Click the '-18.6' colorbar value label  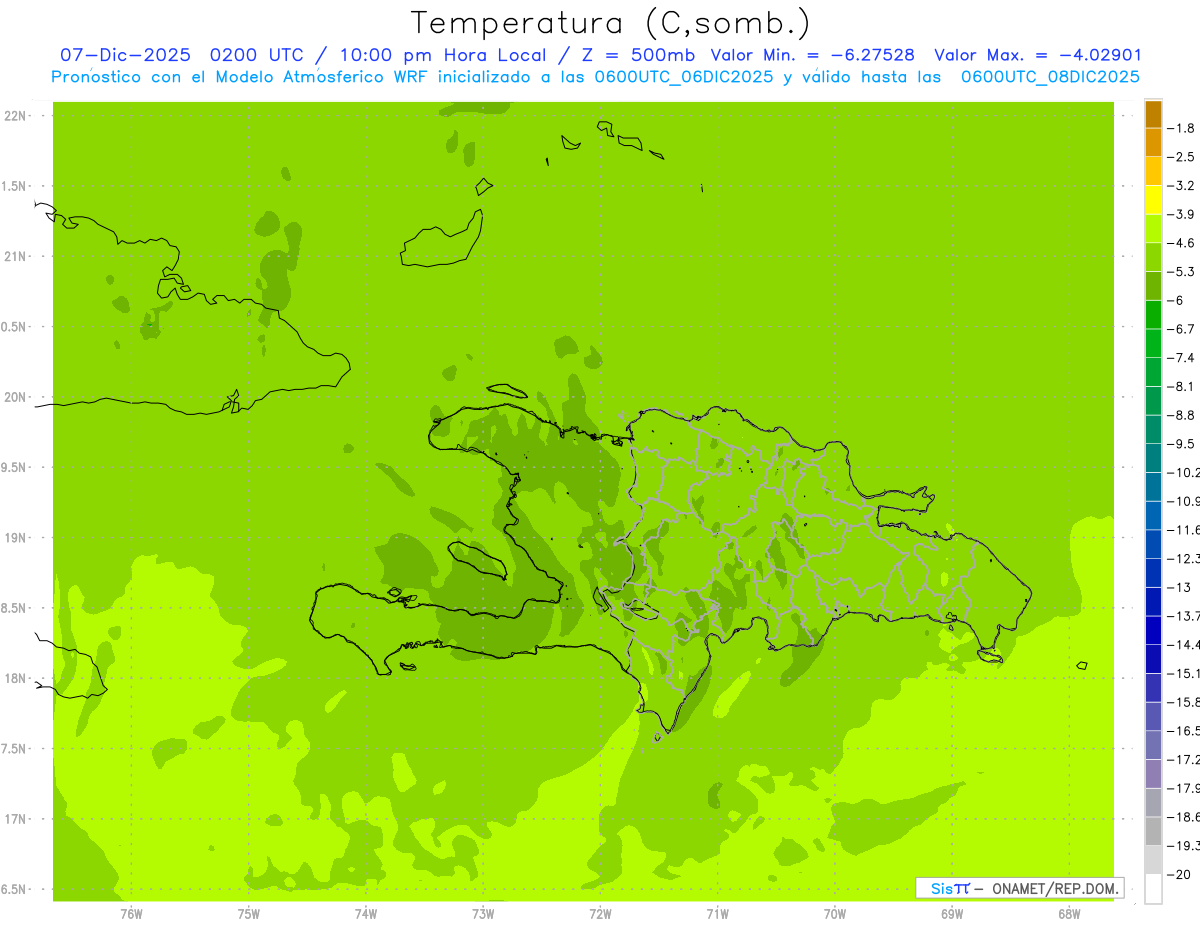click(1184, 817)
